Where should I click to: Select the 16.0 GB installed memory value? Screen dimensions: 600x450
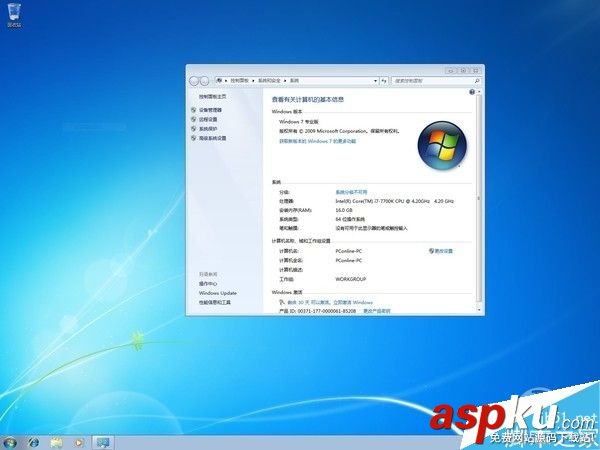click(344, 210)
